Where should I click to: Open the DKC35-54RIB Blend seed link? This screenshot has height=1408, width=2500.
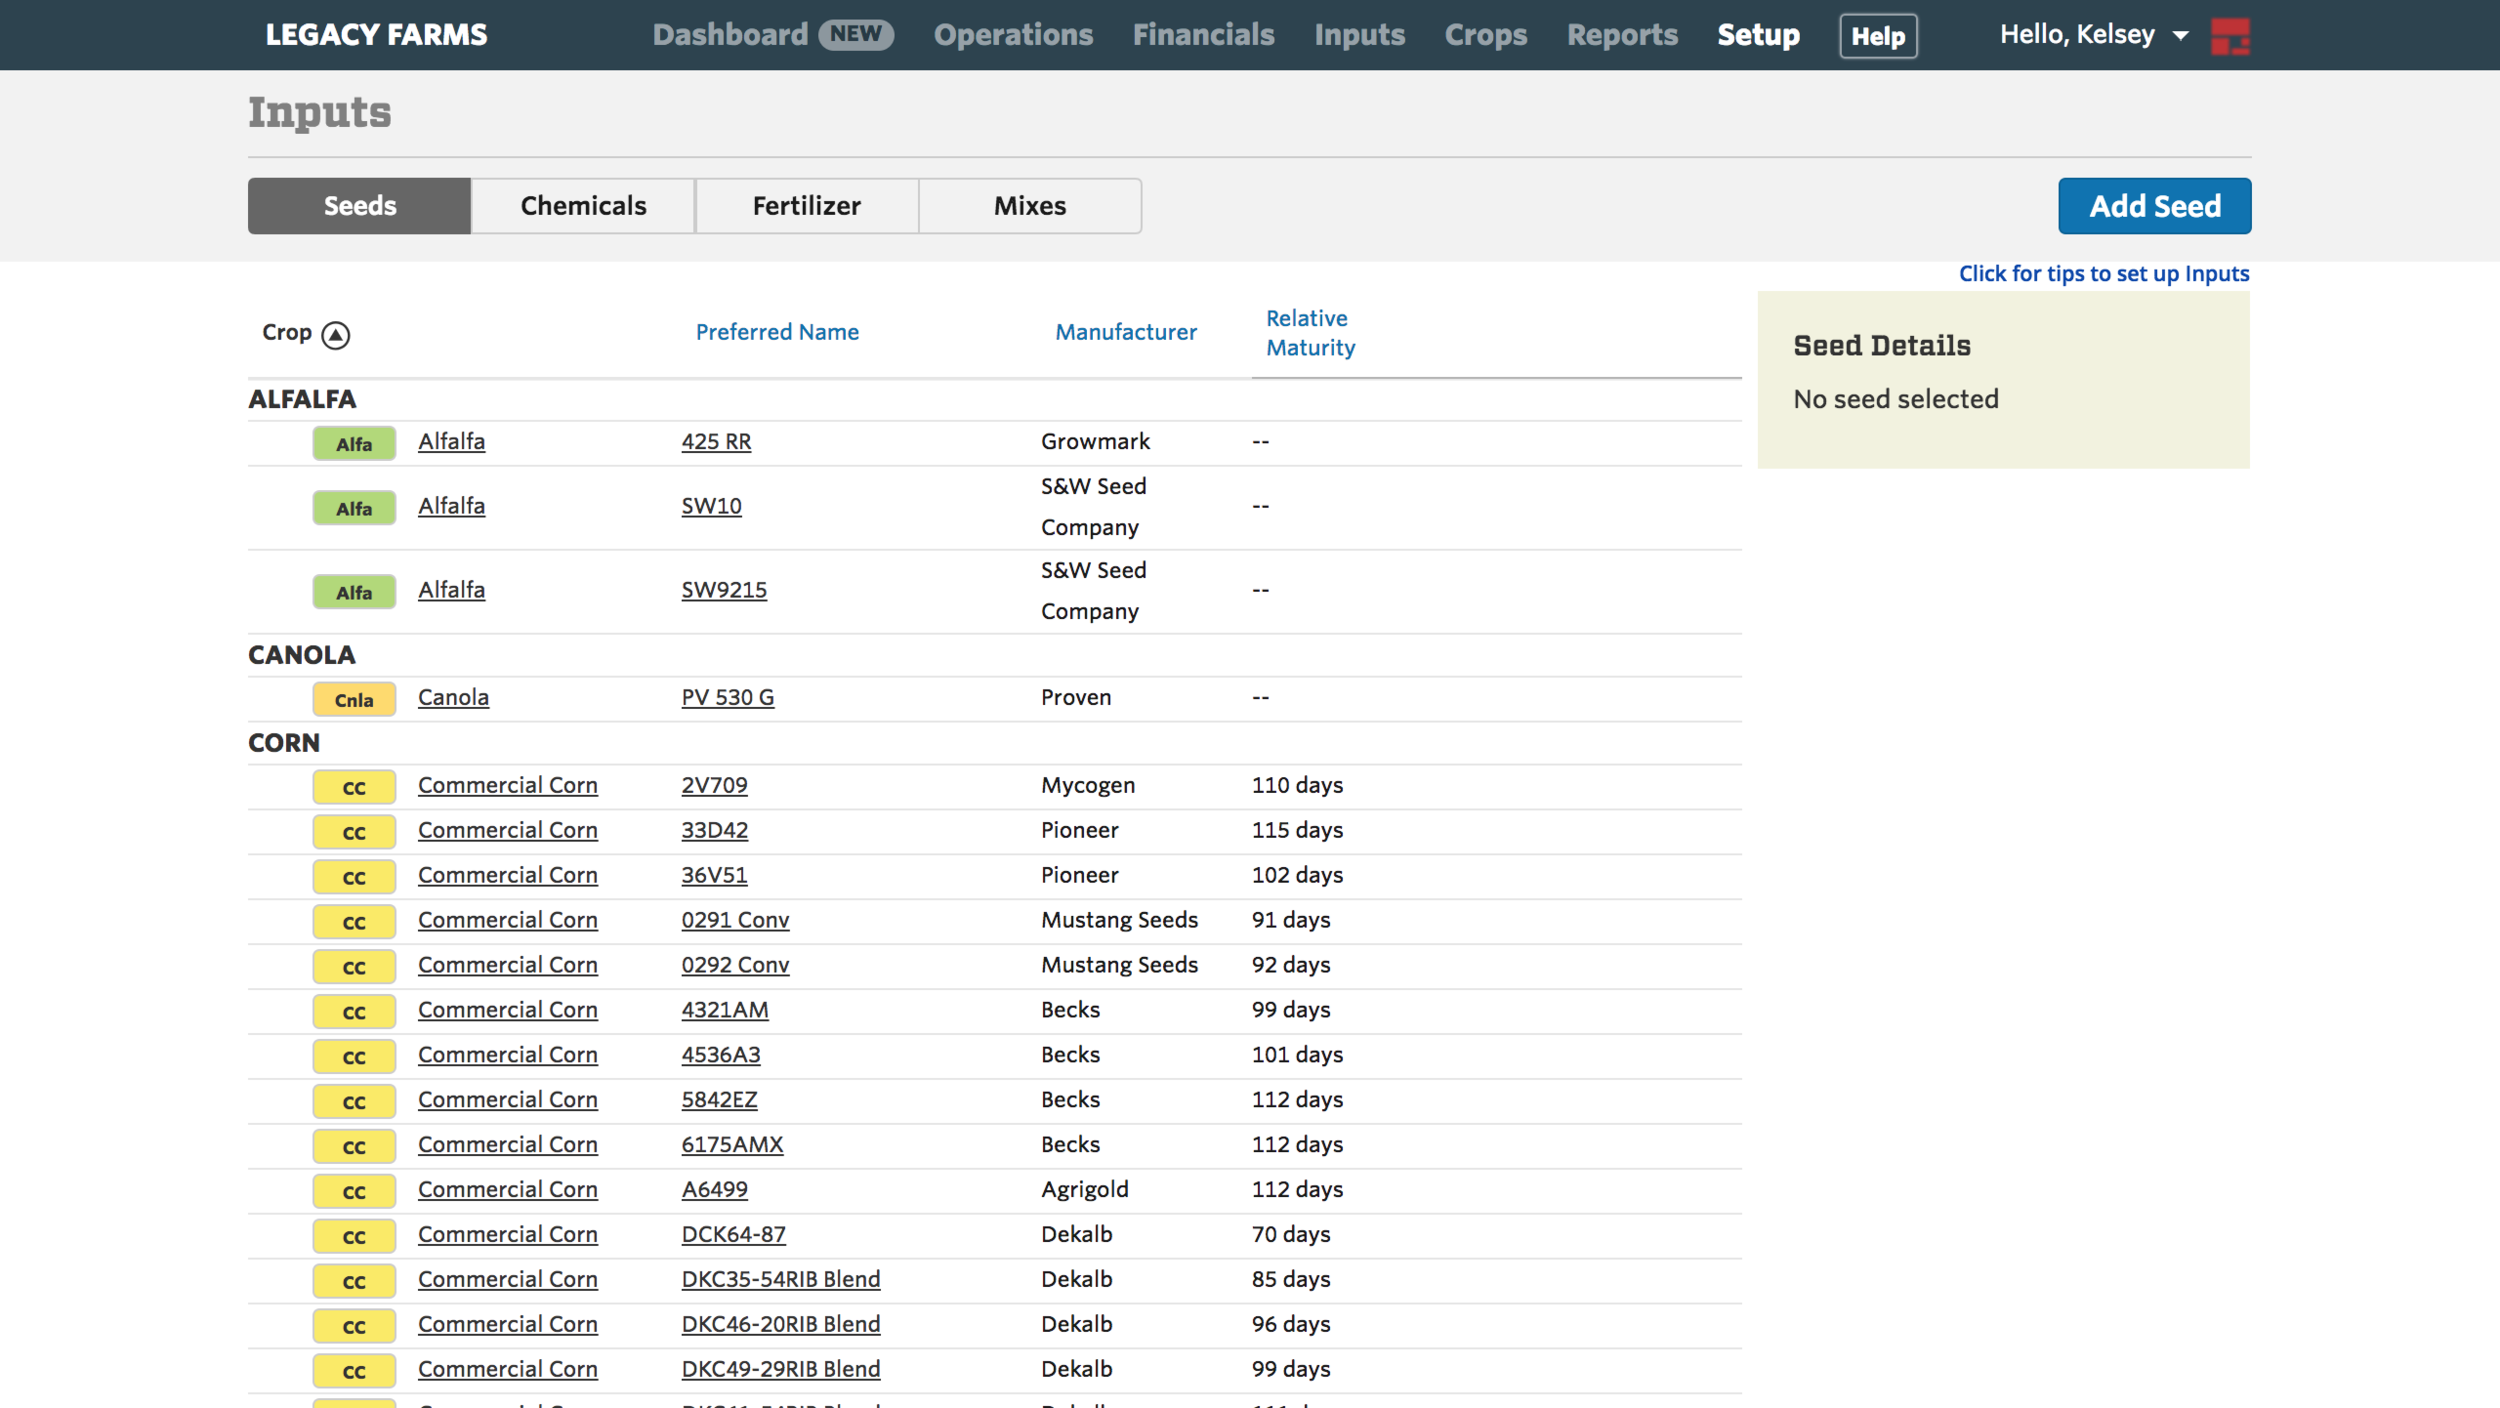(x=781, y=1281)
